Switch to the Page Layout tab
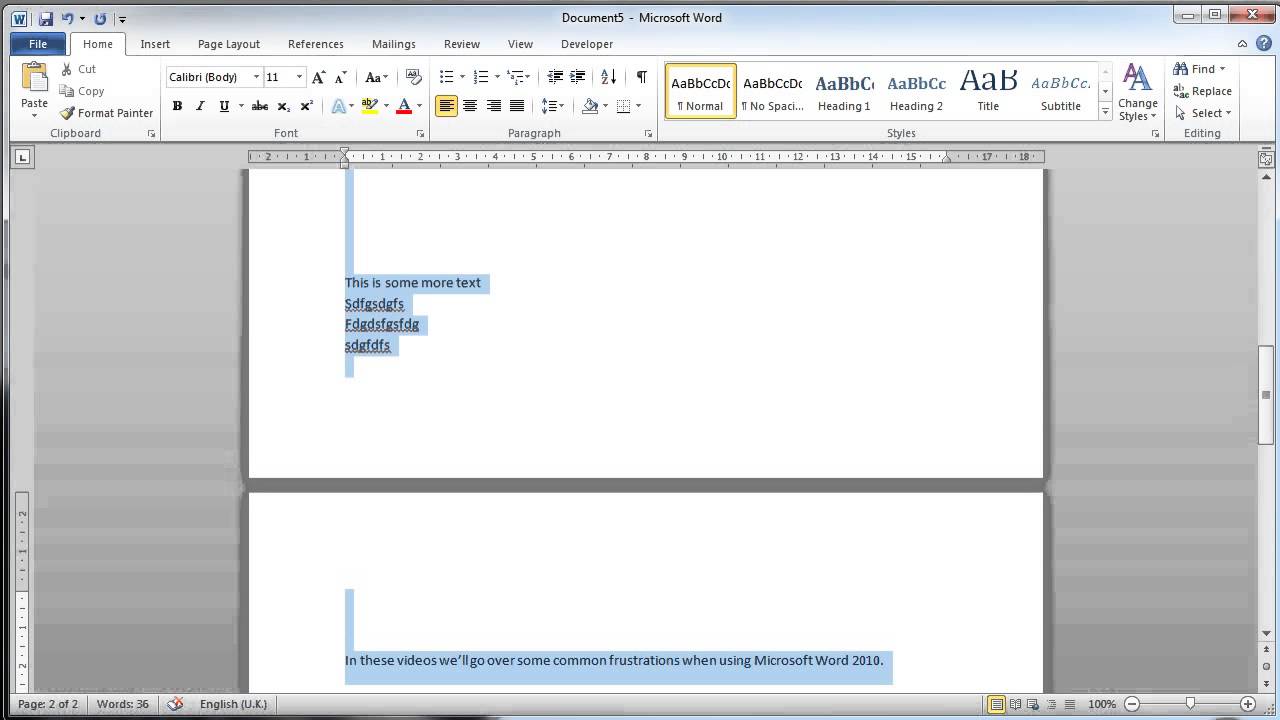Viewport: 1280px width, 720px height. 229,44
